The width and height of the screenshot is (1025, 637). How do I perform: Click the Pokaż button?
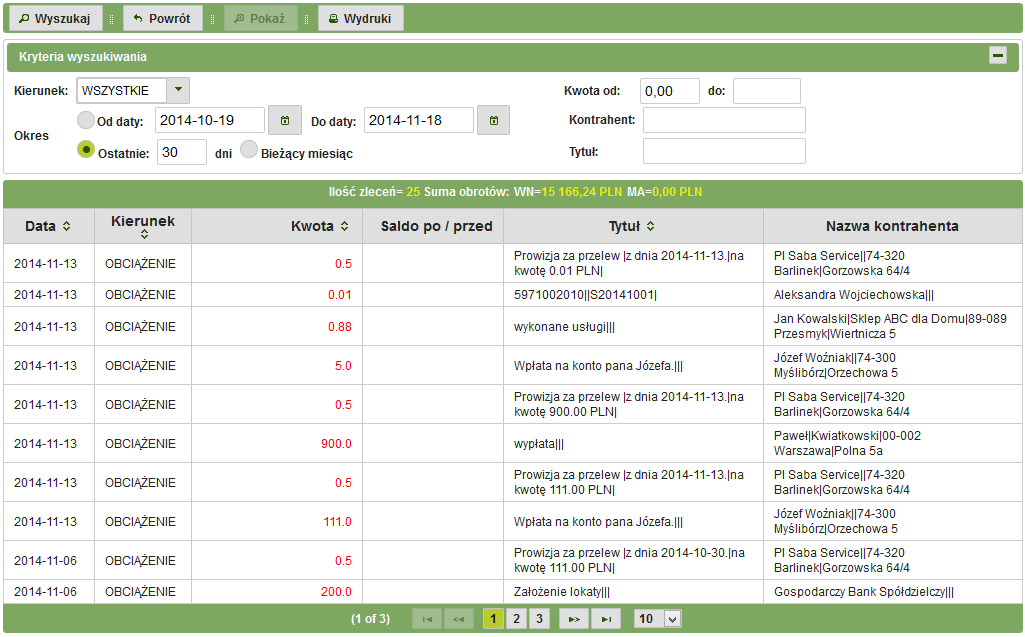click(260, 18)
